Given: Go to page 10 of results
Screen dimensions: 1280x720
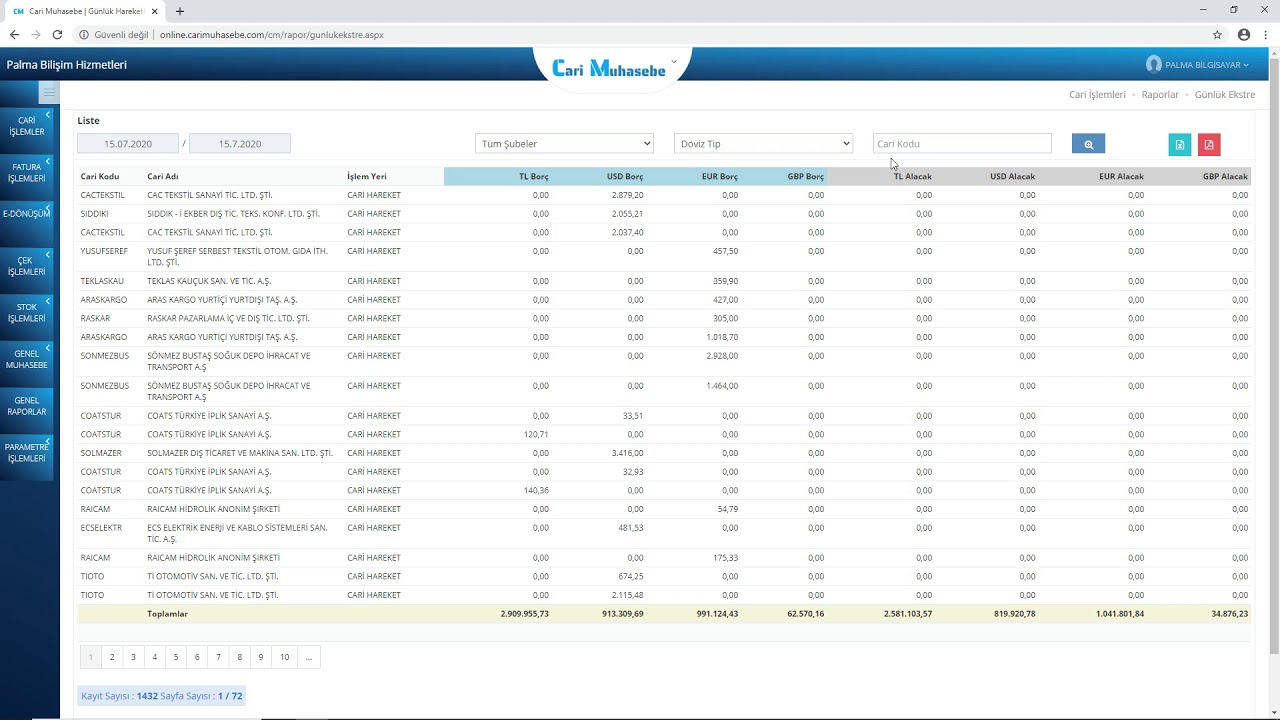Looking at the screenshot, I should [285, 657].
